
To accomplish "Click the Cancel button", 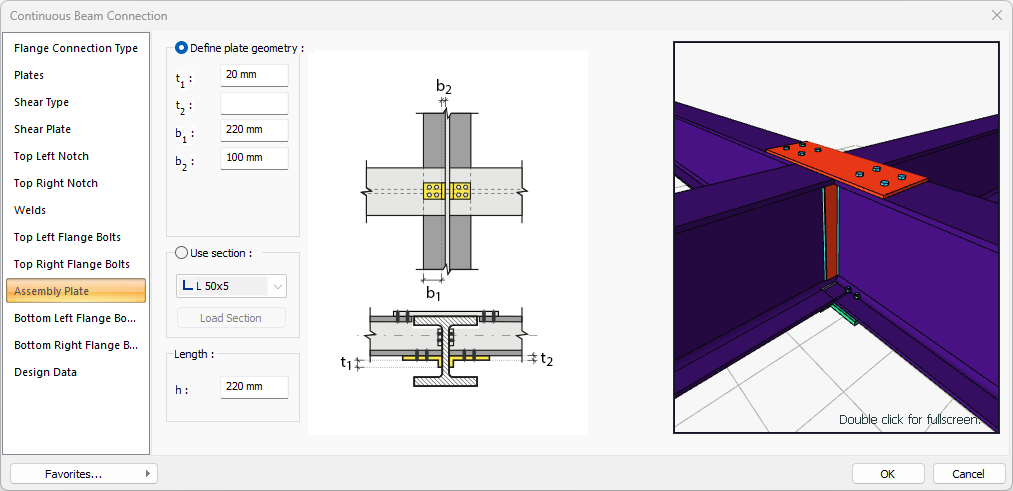I will 968,474.
